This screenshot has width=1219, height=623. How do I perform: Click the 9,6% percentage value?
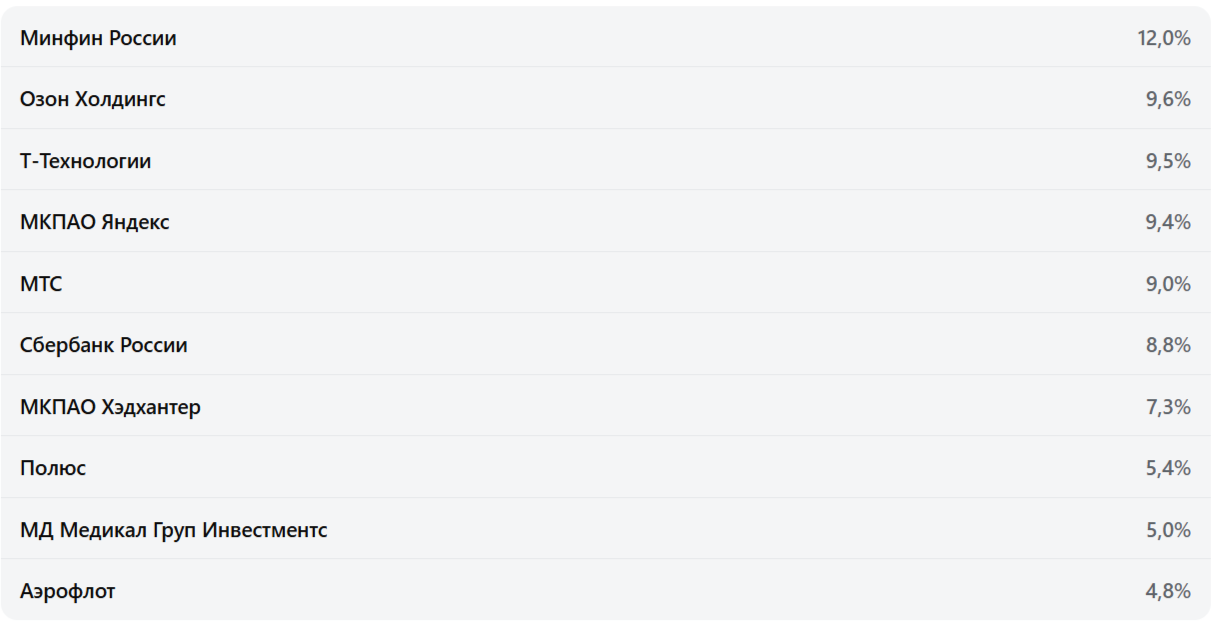tap(1168, 99)
